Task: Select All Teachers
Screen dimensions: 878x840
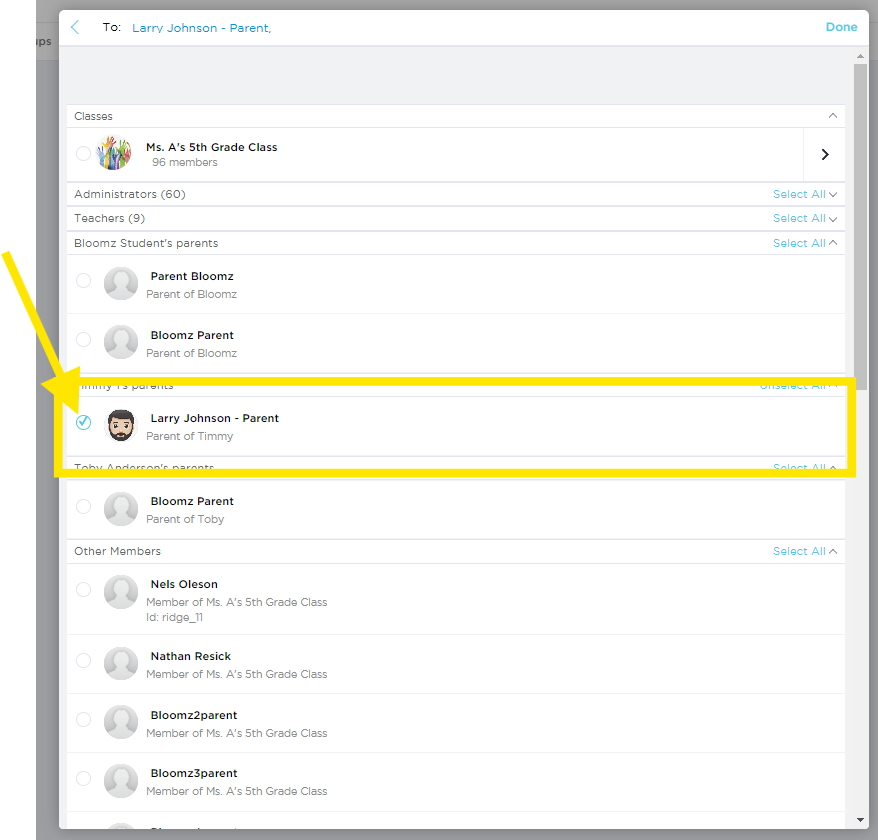Action: click(798, 218)
